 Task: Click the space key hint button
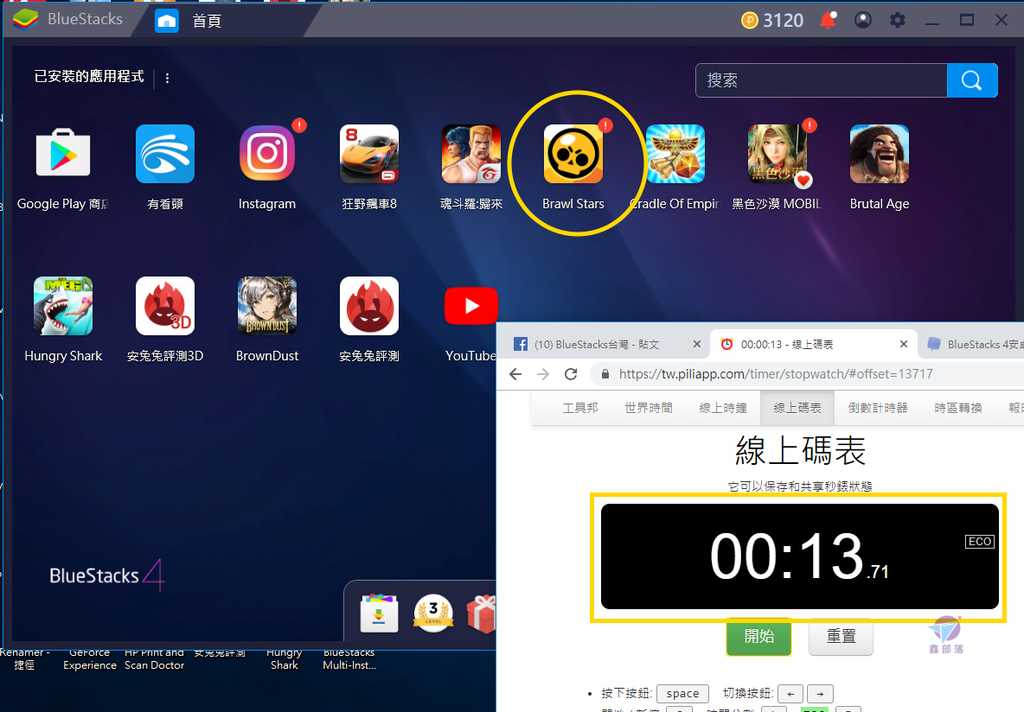click(682, 694)
